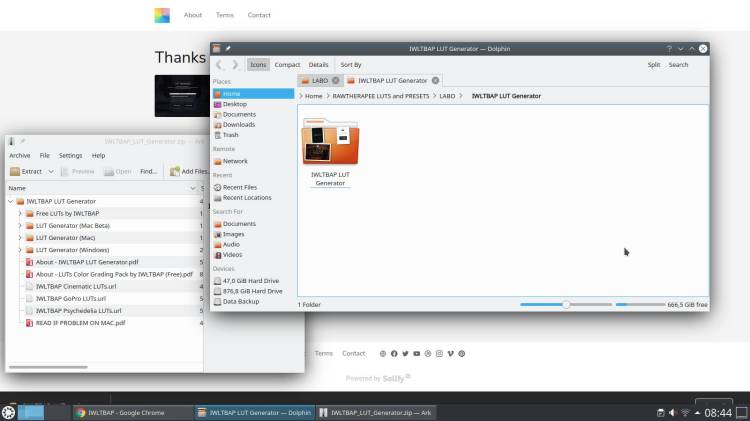Go back in Dolphin with the back arrow
This screenshot has width=750, height=421.
pos(219,65)
